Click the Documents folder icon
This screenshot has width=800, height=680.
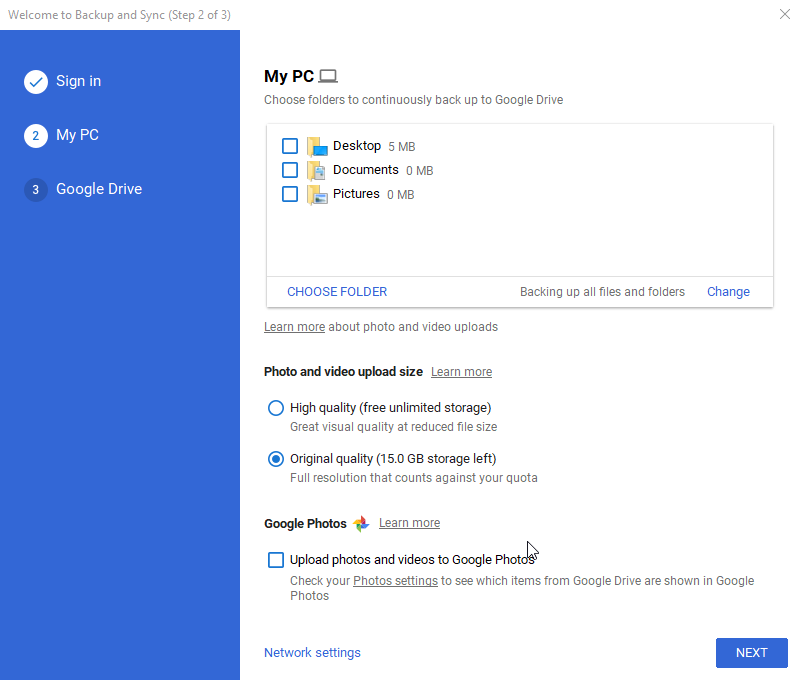point(317,170)
